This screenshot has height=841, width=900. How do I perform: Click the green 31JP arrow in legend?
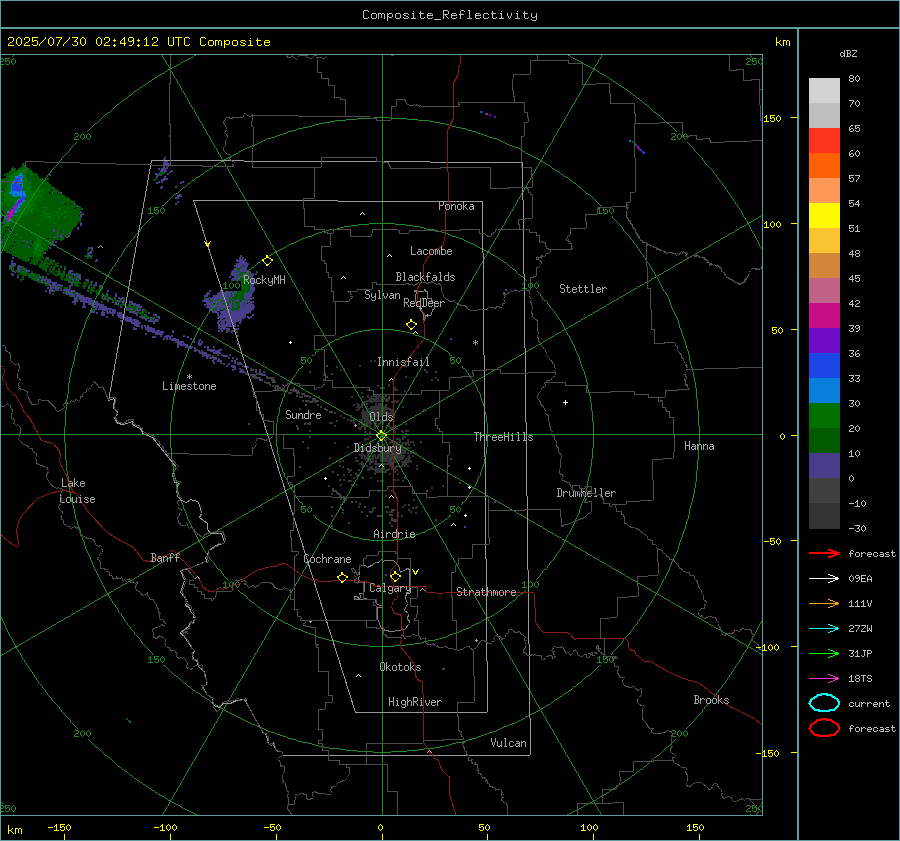pyautogui.click(x=824, y=653)
